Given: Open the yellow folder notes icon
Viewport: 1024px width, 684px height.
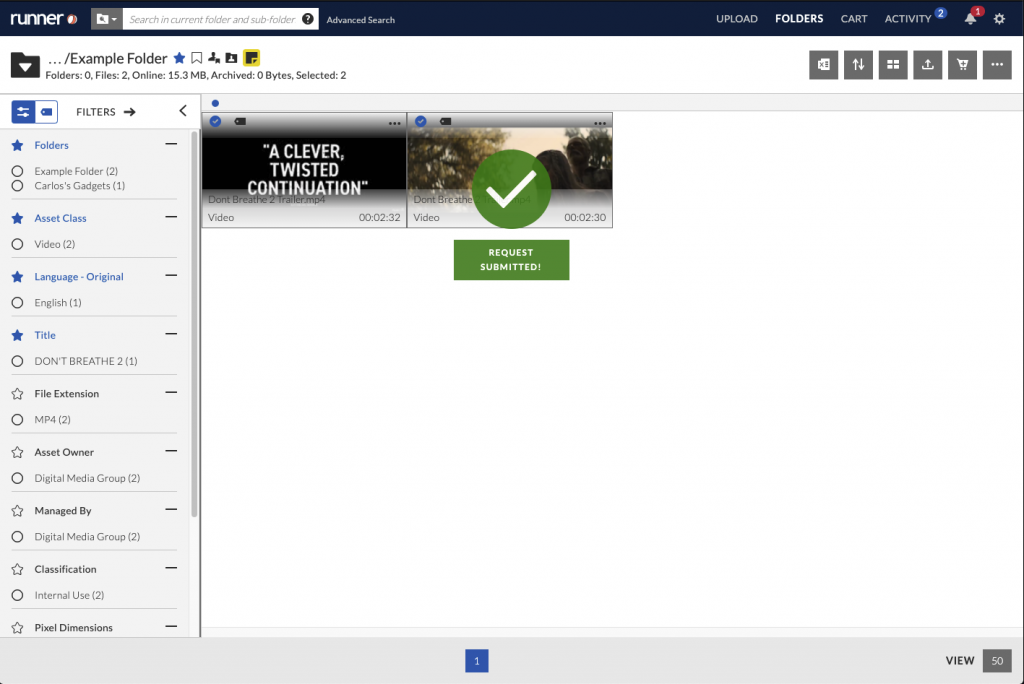Looking at the screenshot, I should pyautogui.click(x=251, y=57).
